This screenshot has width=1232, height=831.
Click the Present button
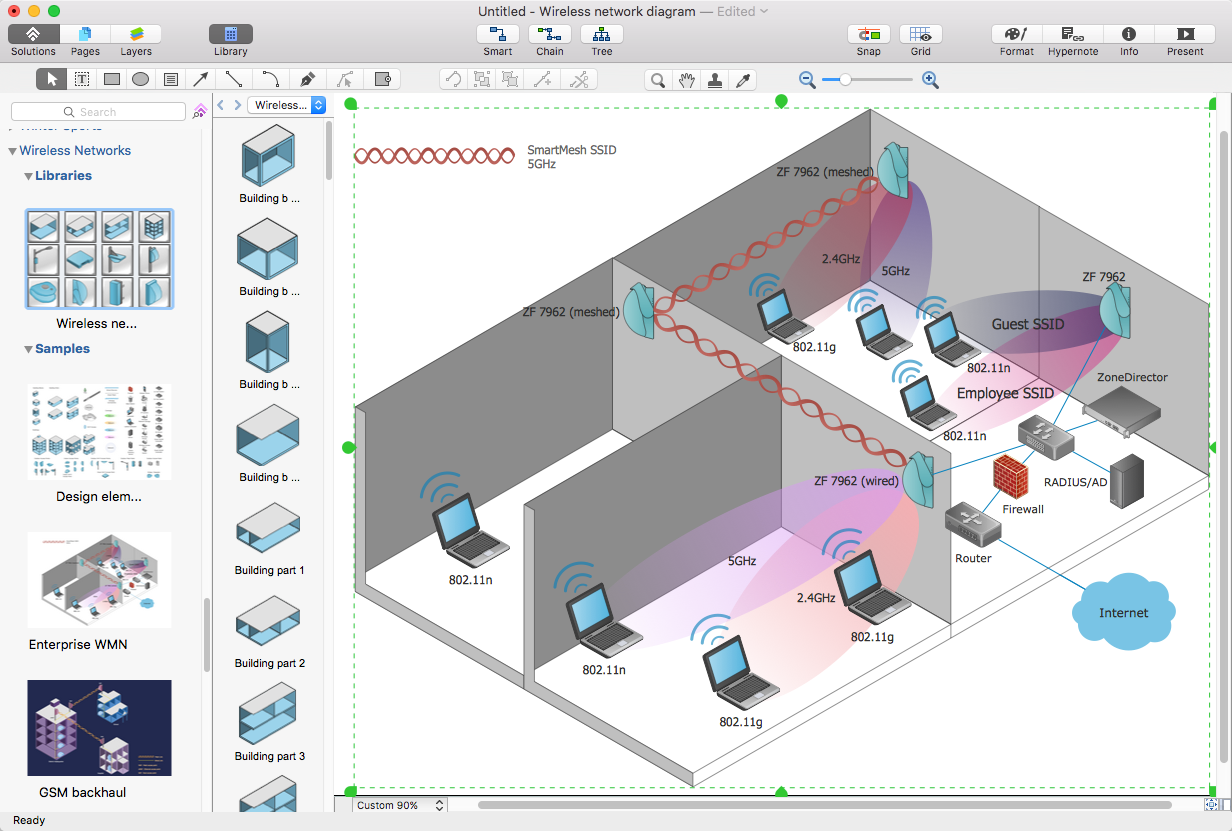pos(1185,35)
